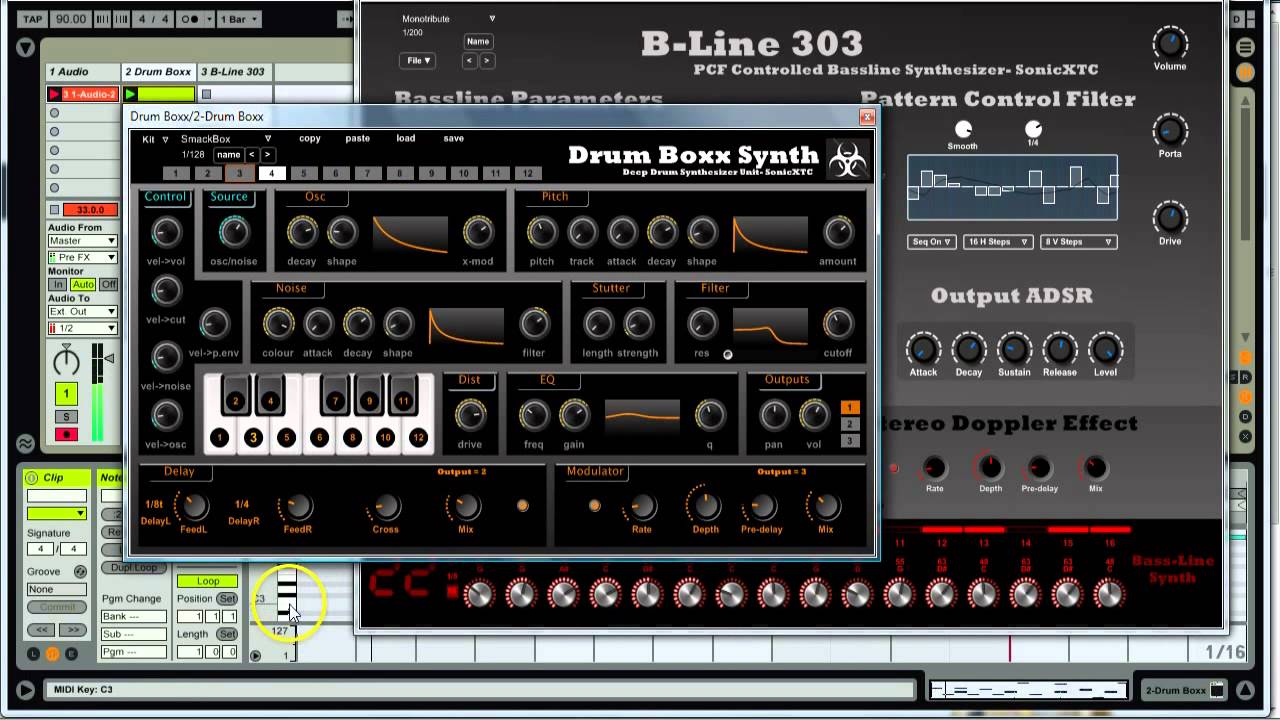
Task: Set monitor to Off
Action: click(x=108, y=285)
